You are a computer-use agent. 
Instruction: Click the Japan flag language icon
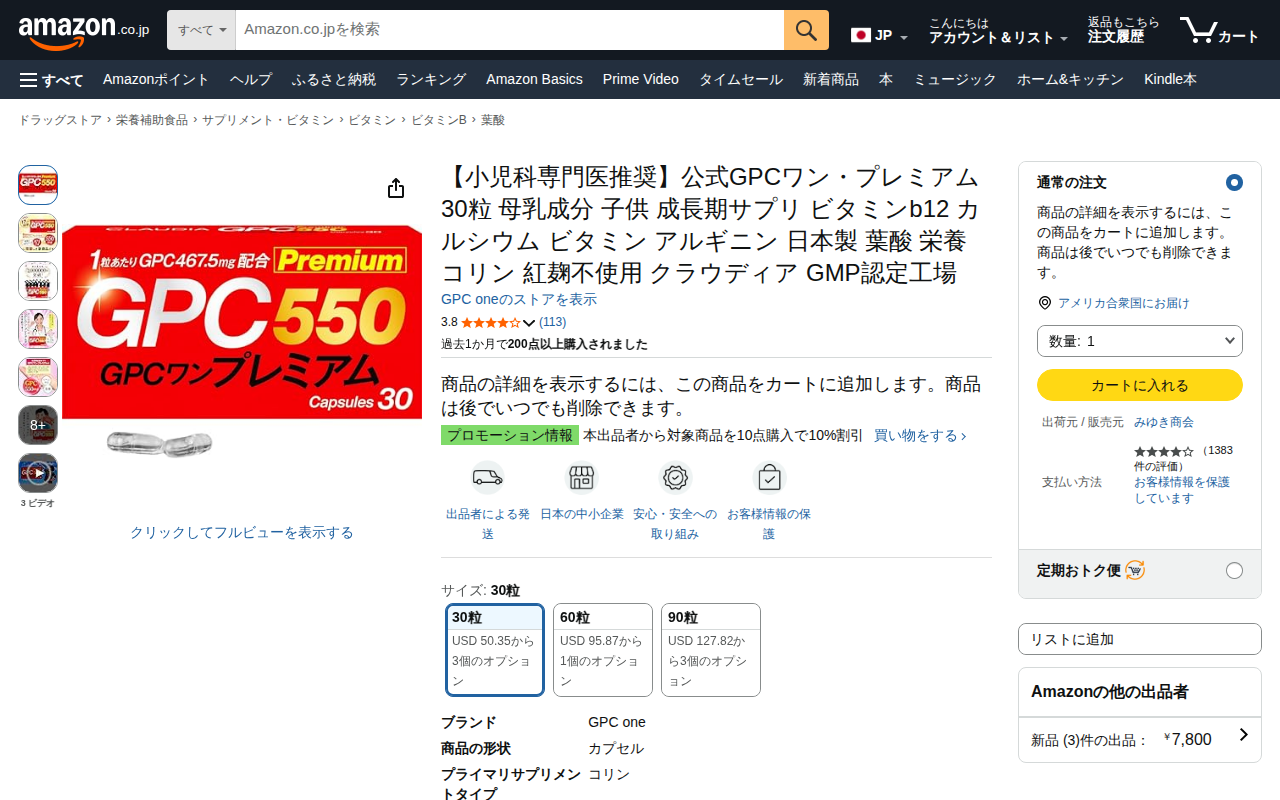861,35
